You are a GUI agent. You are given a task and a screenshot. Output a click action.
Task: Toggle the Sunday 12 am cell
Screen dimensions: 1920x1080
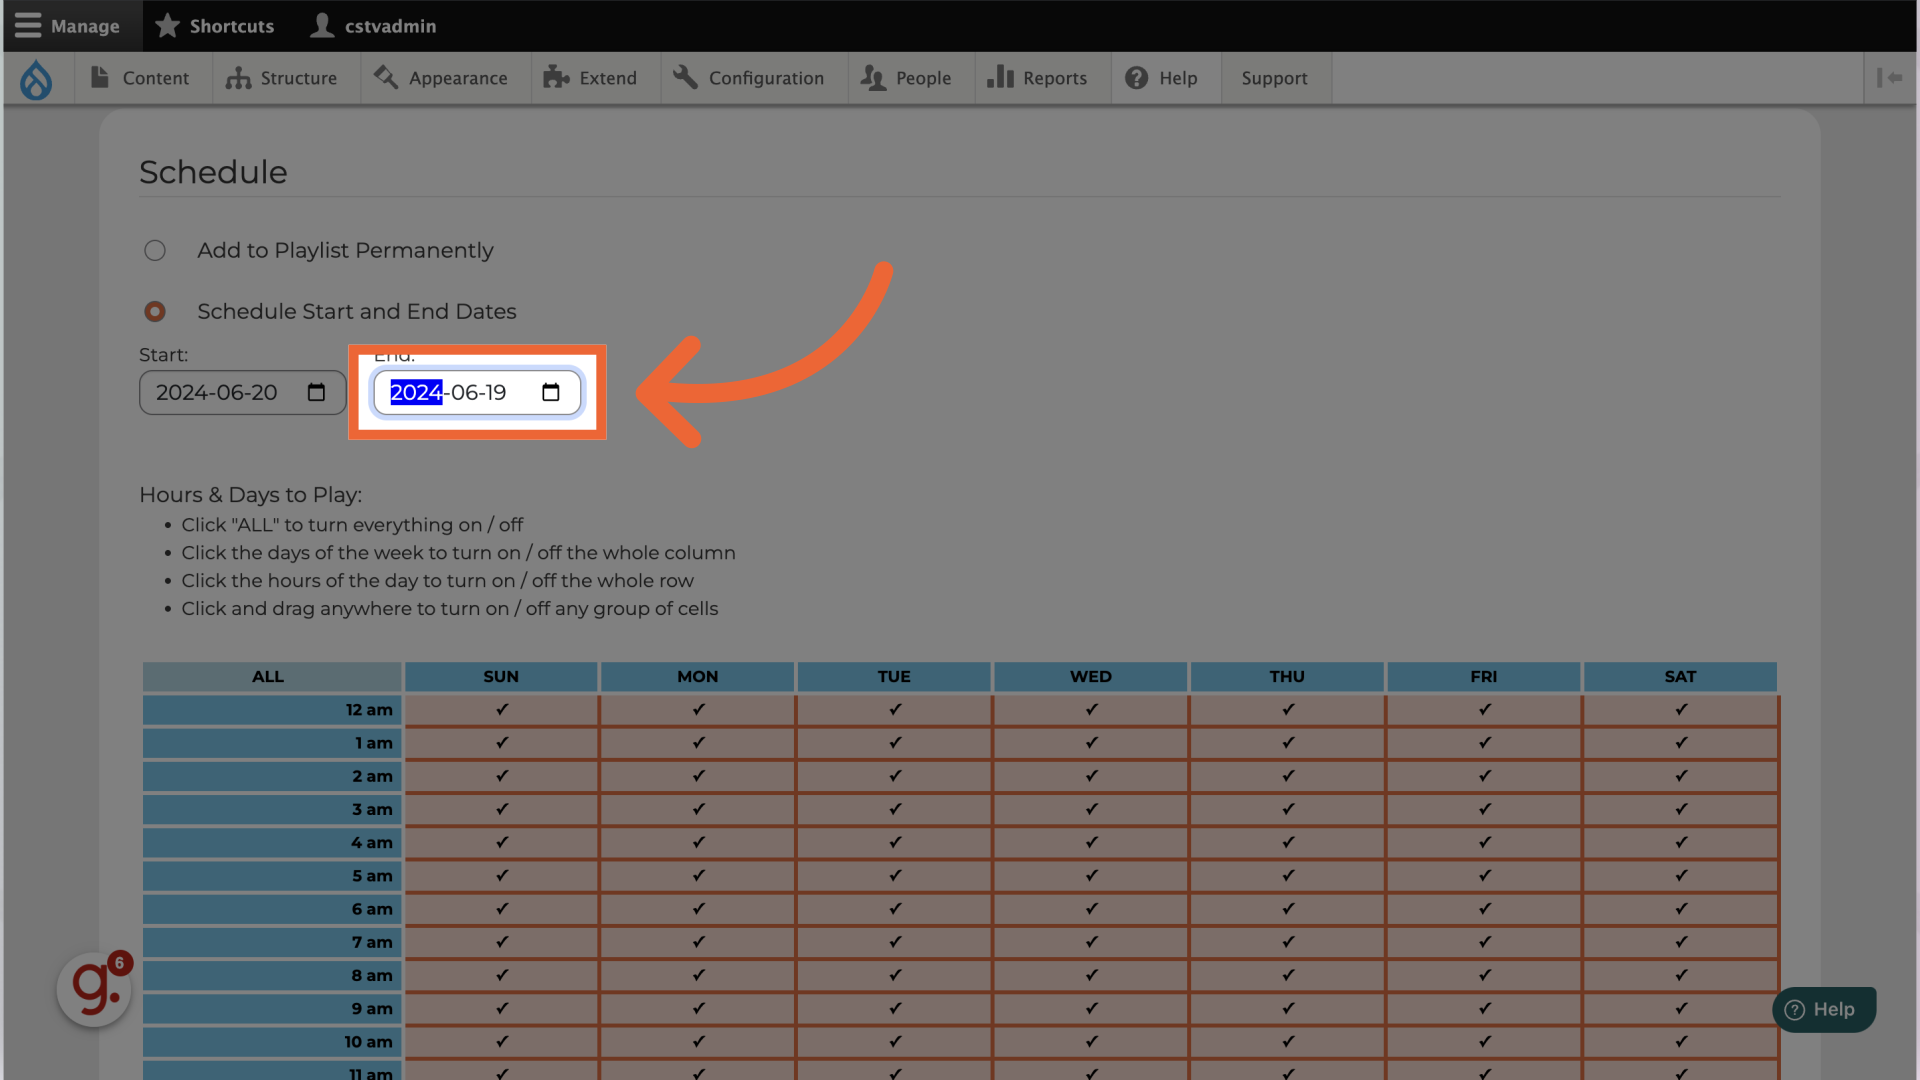(501, 710)
